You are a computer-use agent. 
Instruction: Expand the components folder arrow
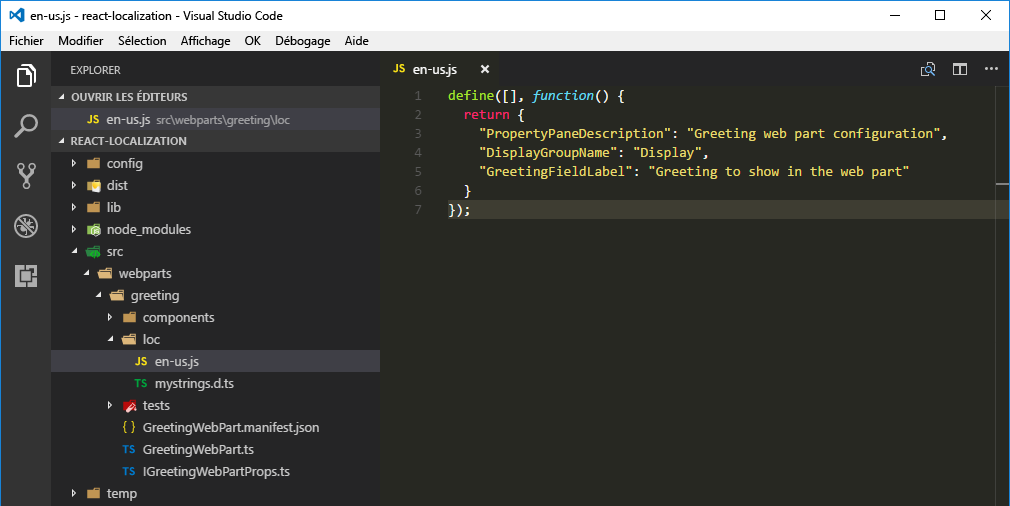point(110,317)
